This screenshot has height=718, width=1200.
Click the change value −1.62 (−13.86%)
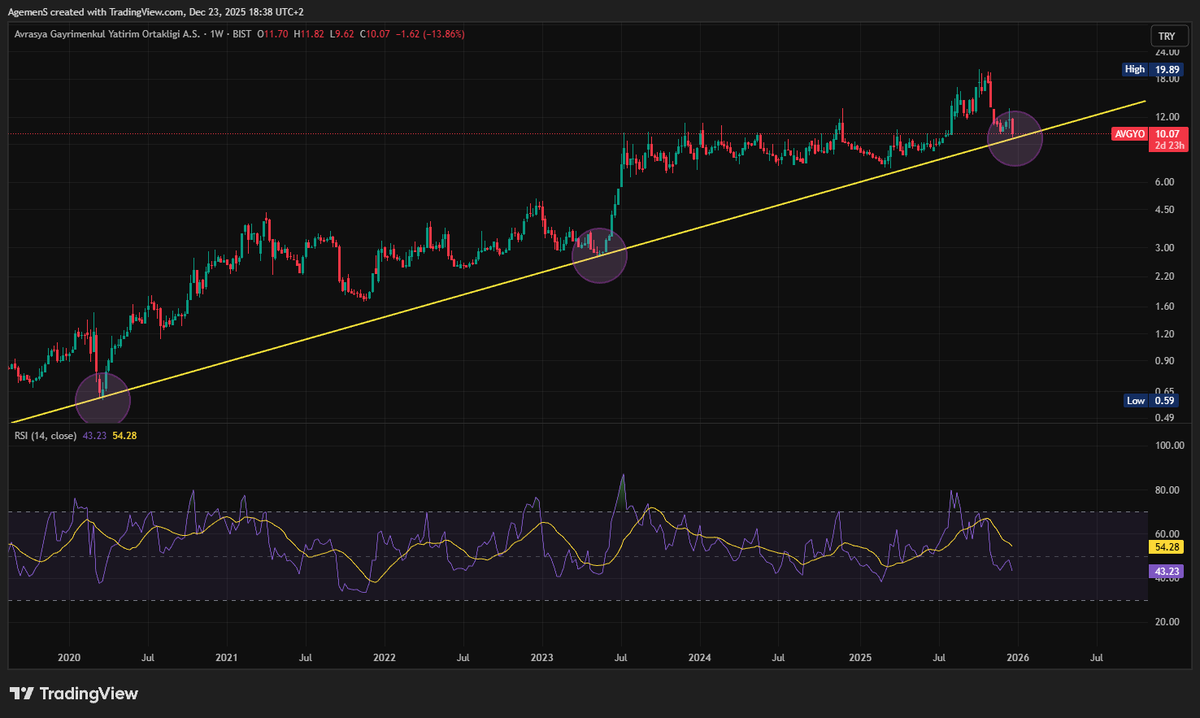click(x=430, y=34)
